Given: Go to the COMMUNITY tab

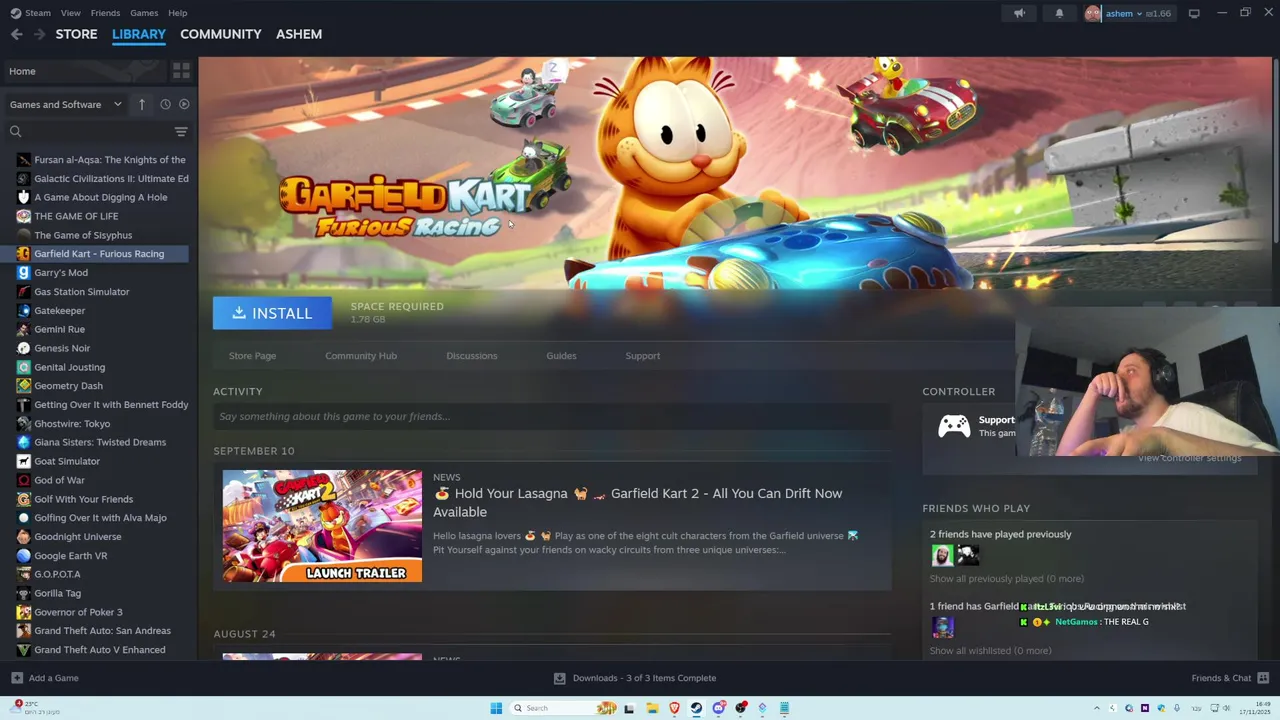Looking at the screenshot, I should pyautogui.click(x=220, y=34).
